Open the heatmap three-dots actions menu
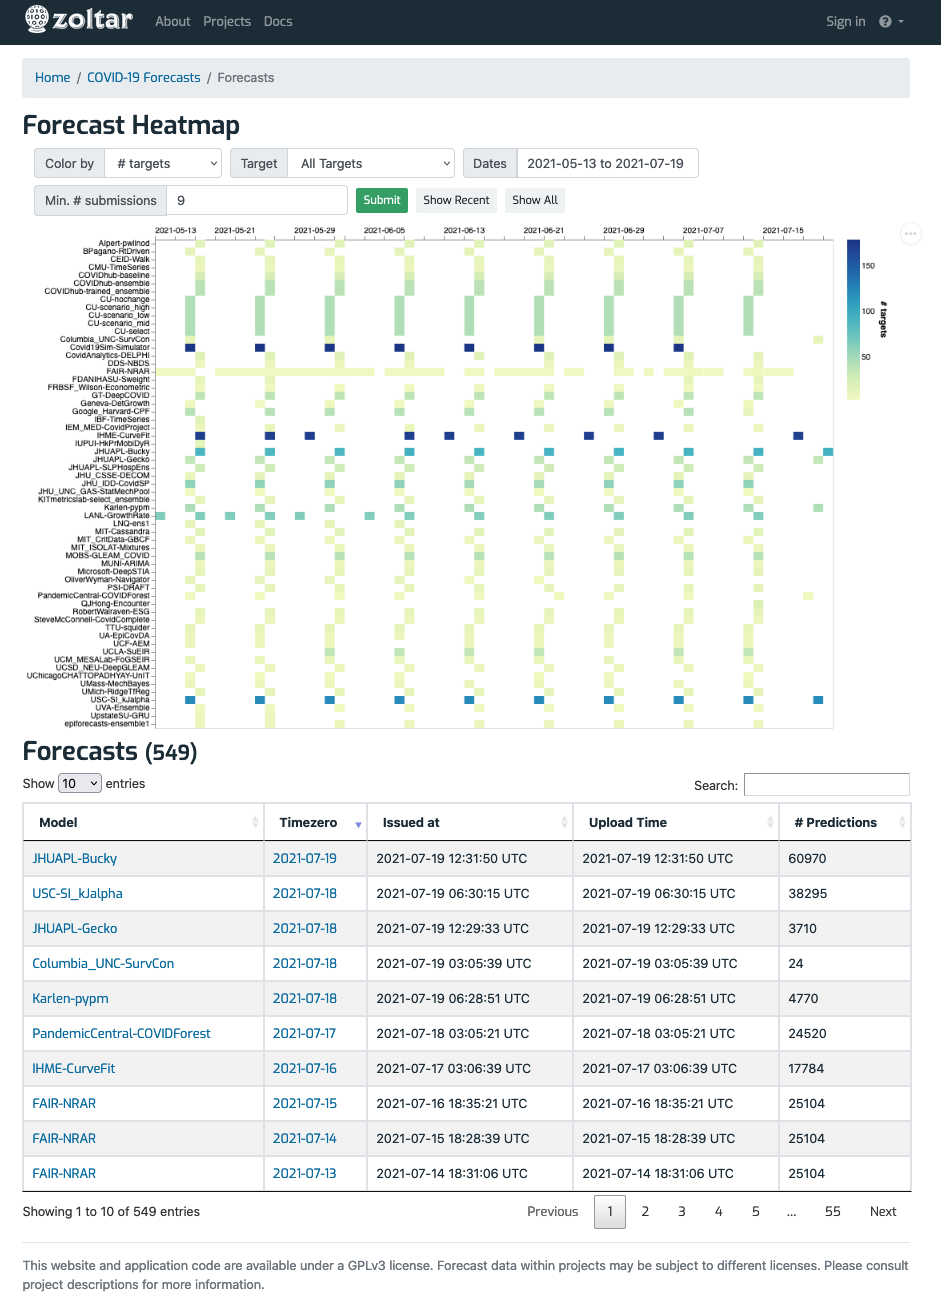 [x=911, y=233]
